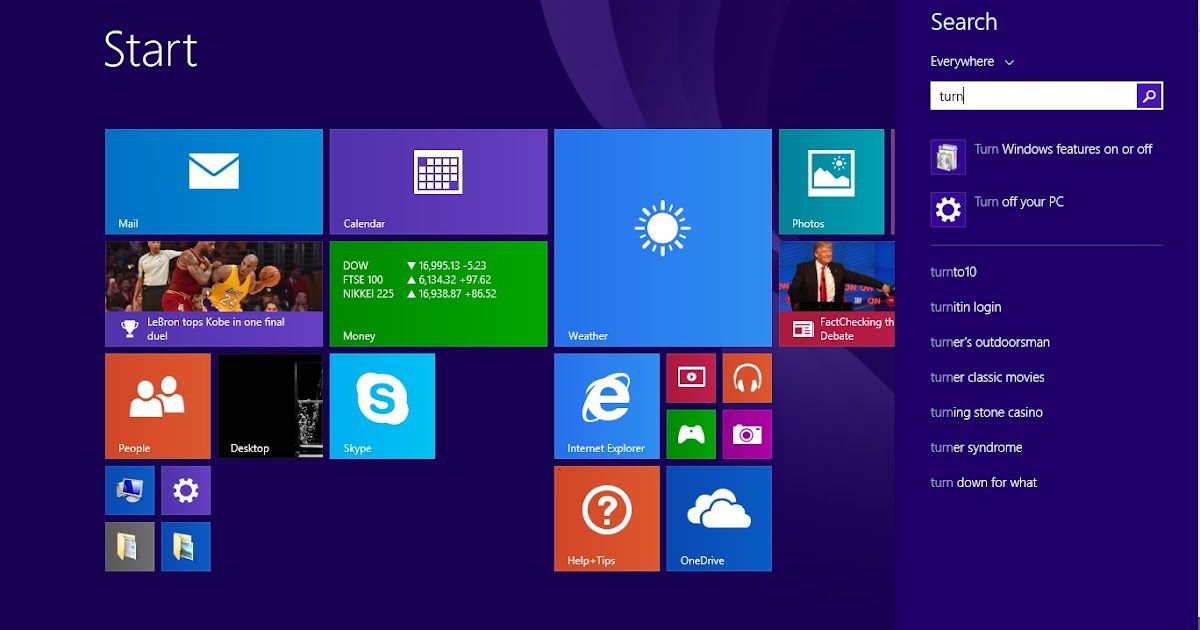The image size is (1200, 630).
Task: Open the Help+Tips tile
Action: (x=606, y=518)
